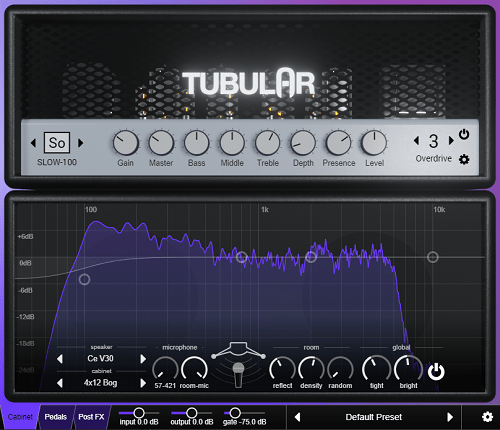This screenshot has height=430, width=500.
Task: Open amp settings gear near Overdrive
Action: 464,159
